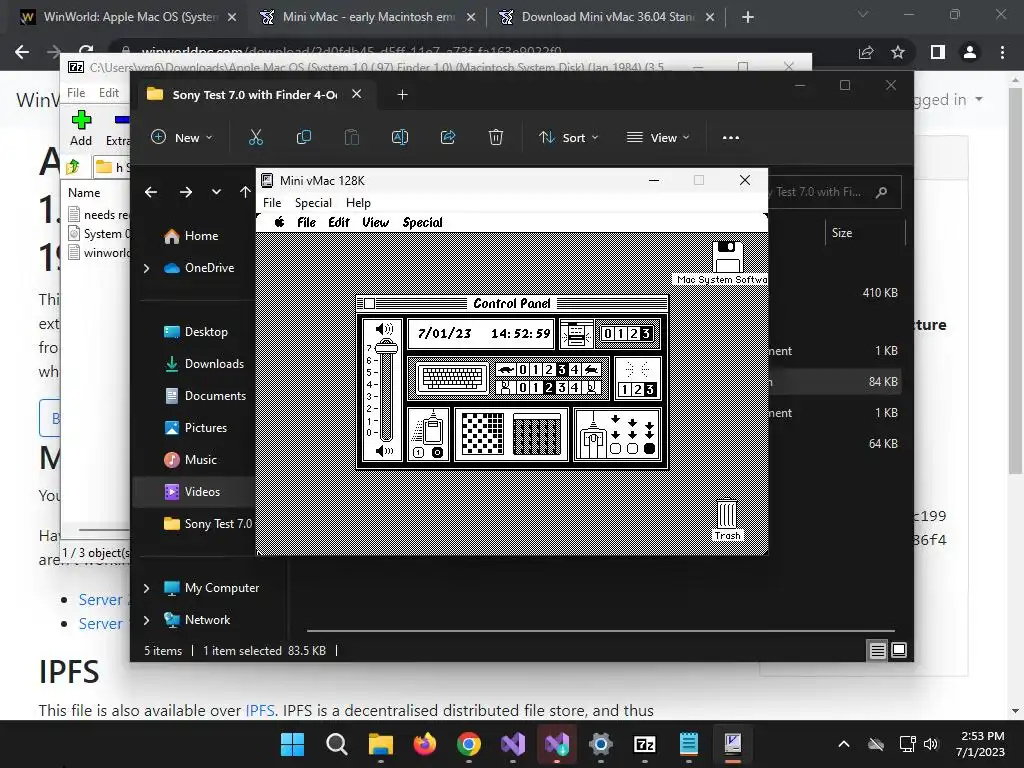Click the turtle slow key repeat icon
Image resolution: width=1024 pixels, height=768 pixels.
[x=505, y=370]
